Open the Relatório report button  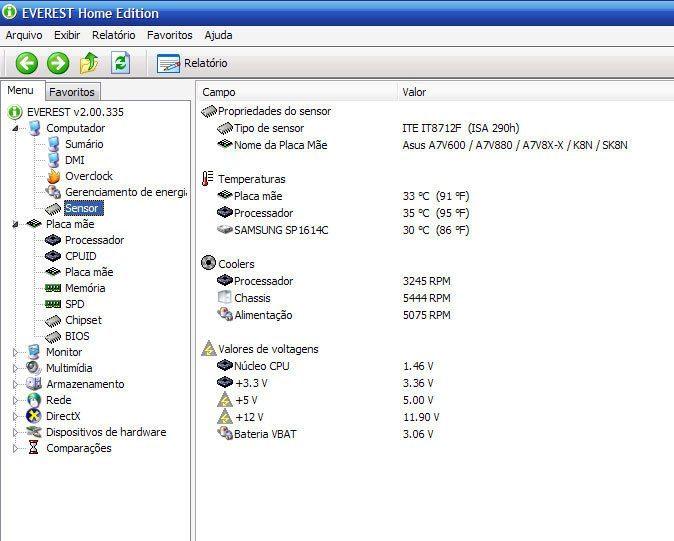(193, 63)
